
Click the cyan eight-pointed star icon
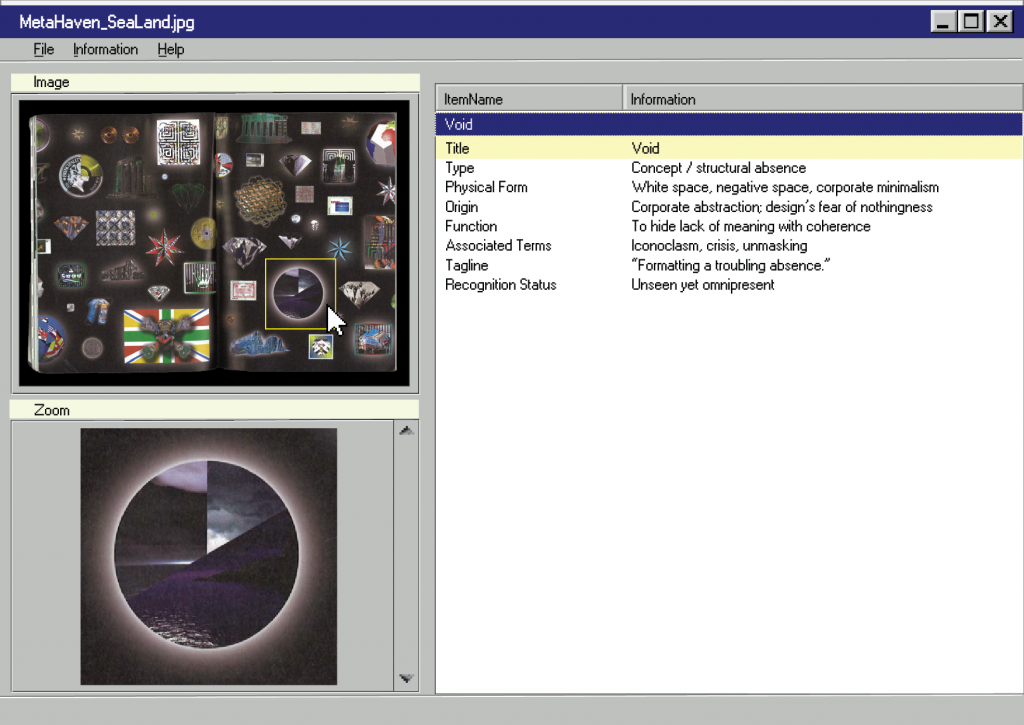pos(339,248)
